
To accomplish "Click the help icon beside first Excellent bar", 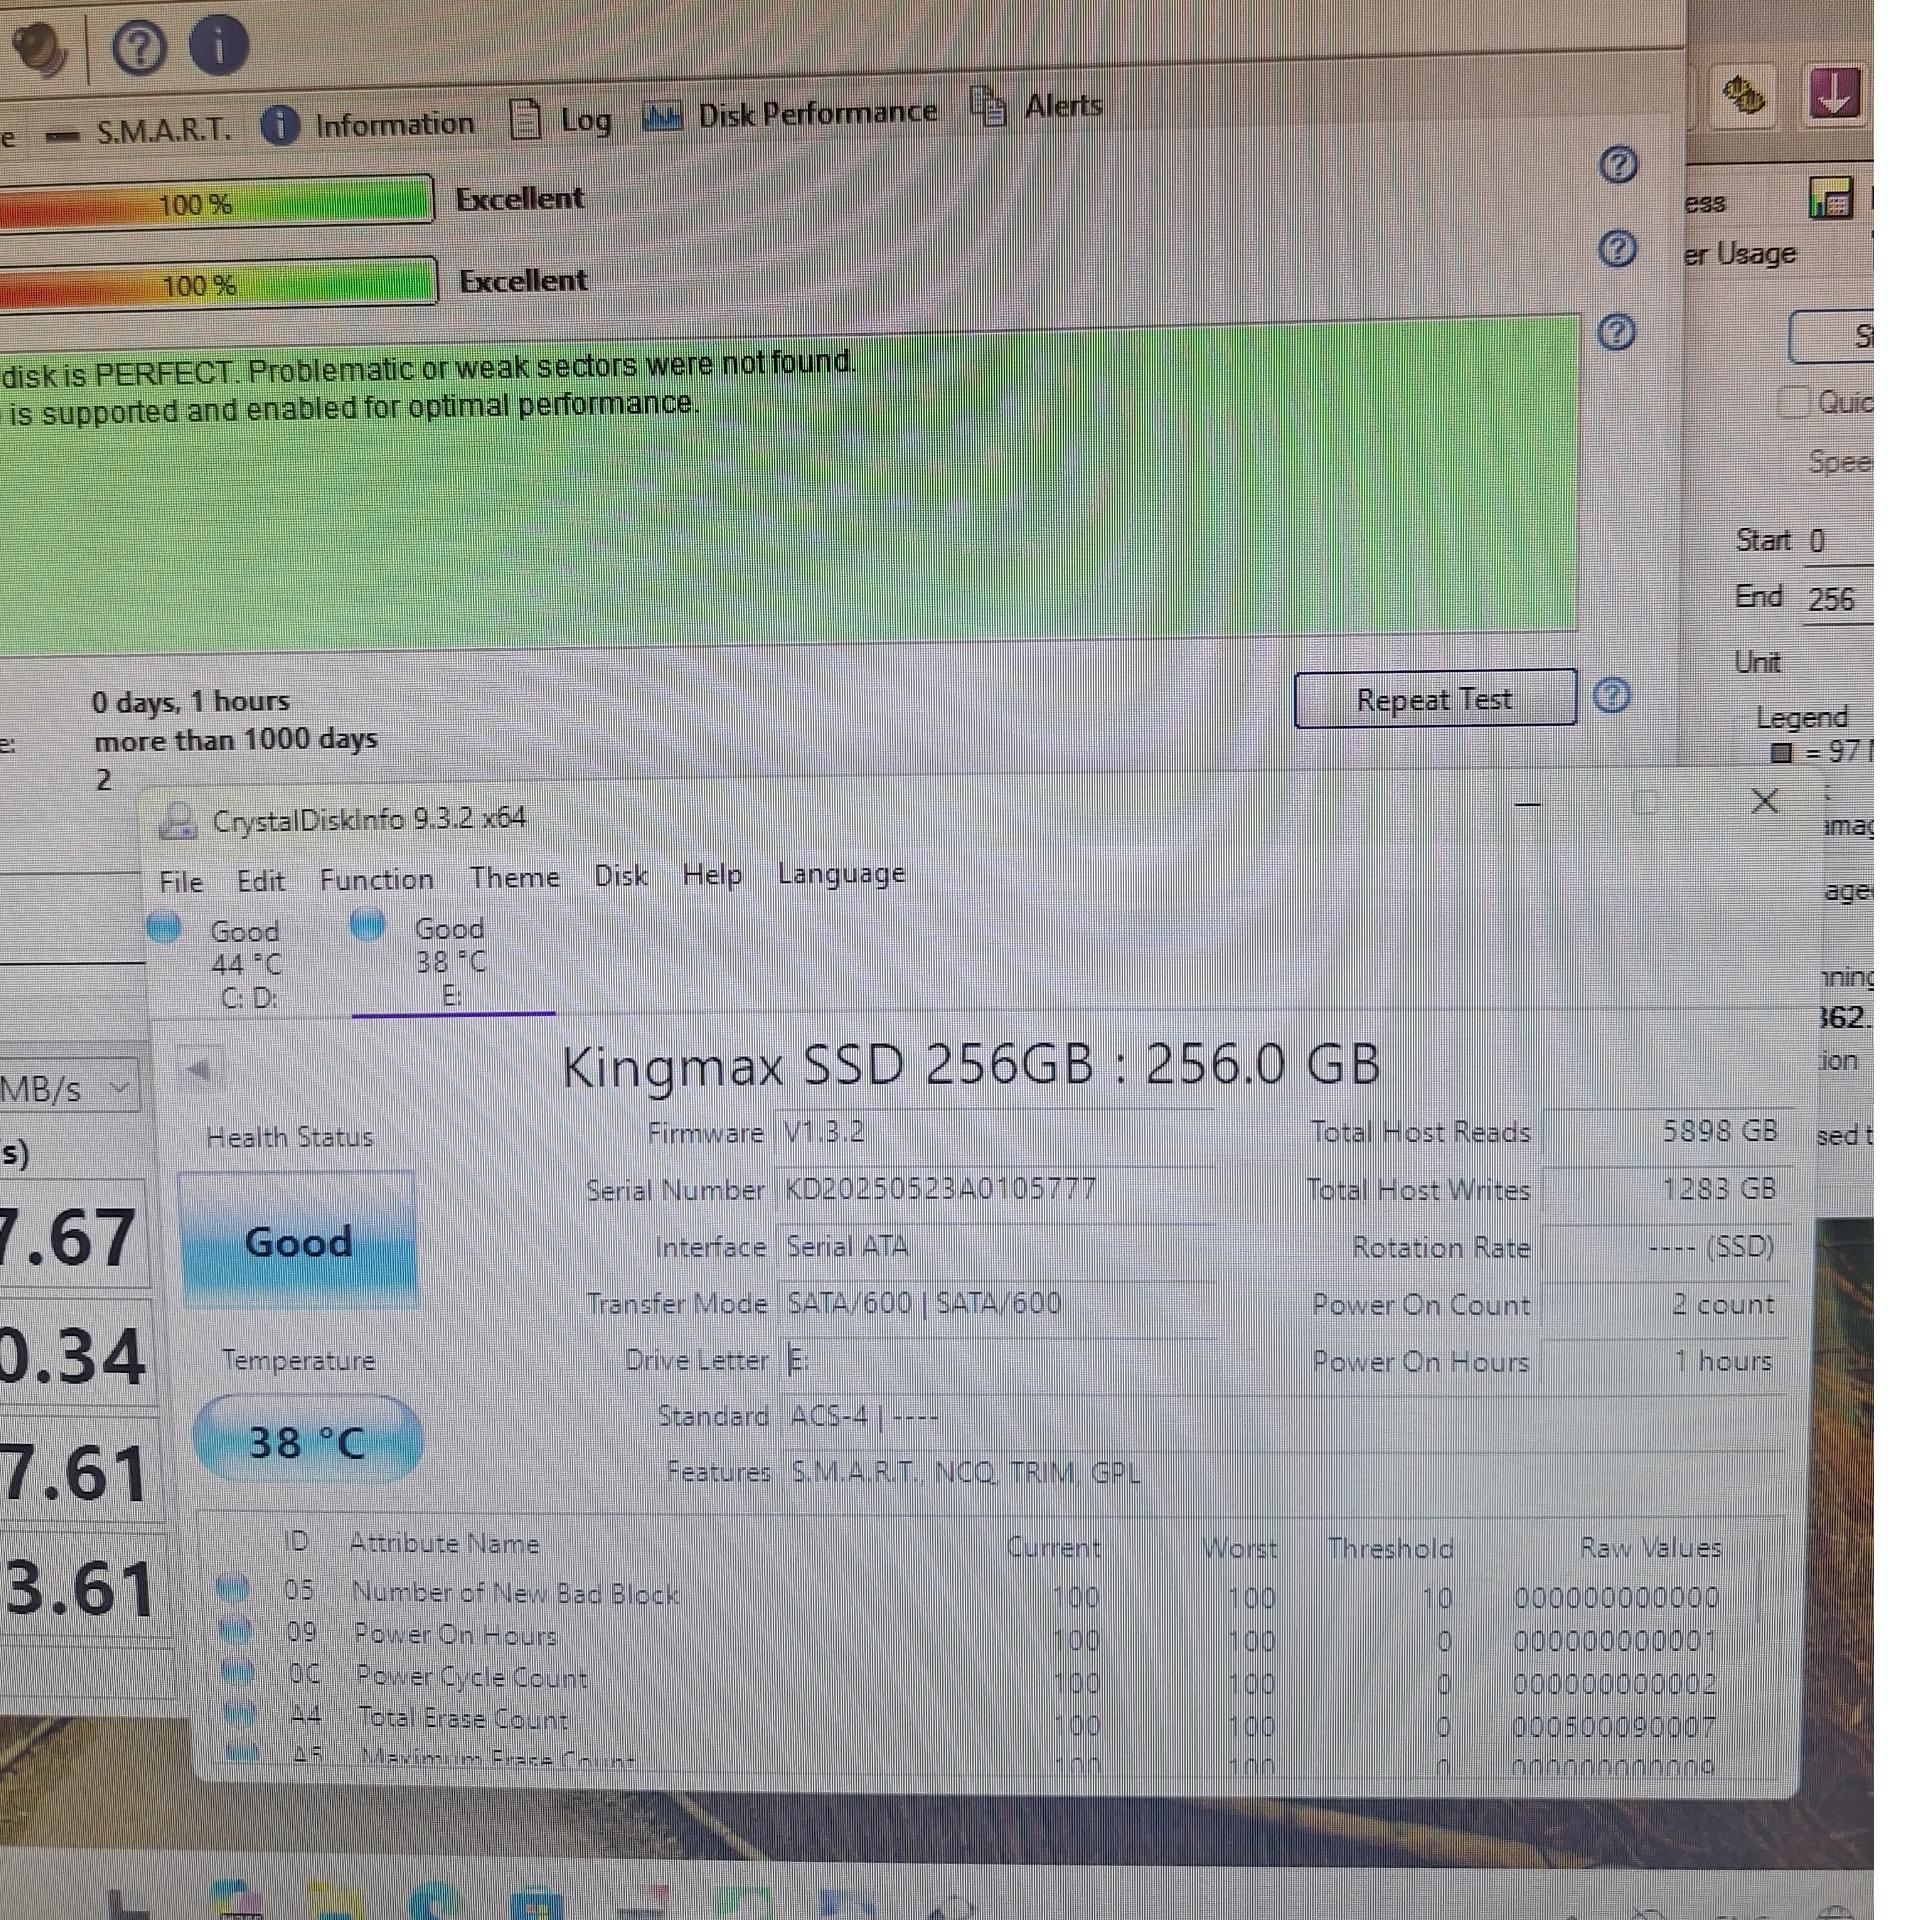I will point(1618,165).
